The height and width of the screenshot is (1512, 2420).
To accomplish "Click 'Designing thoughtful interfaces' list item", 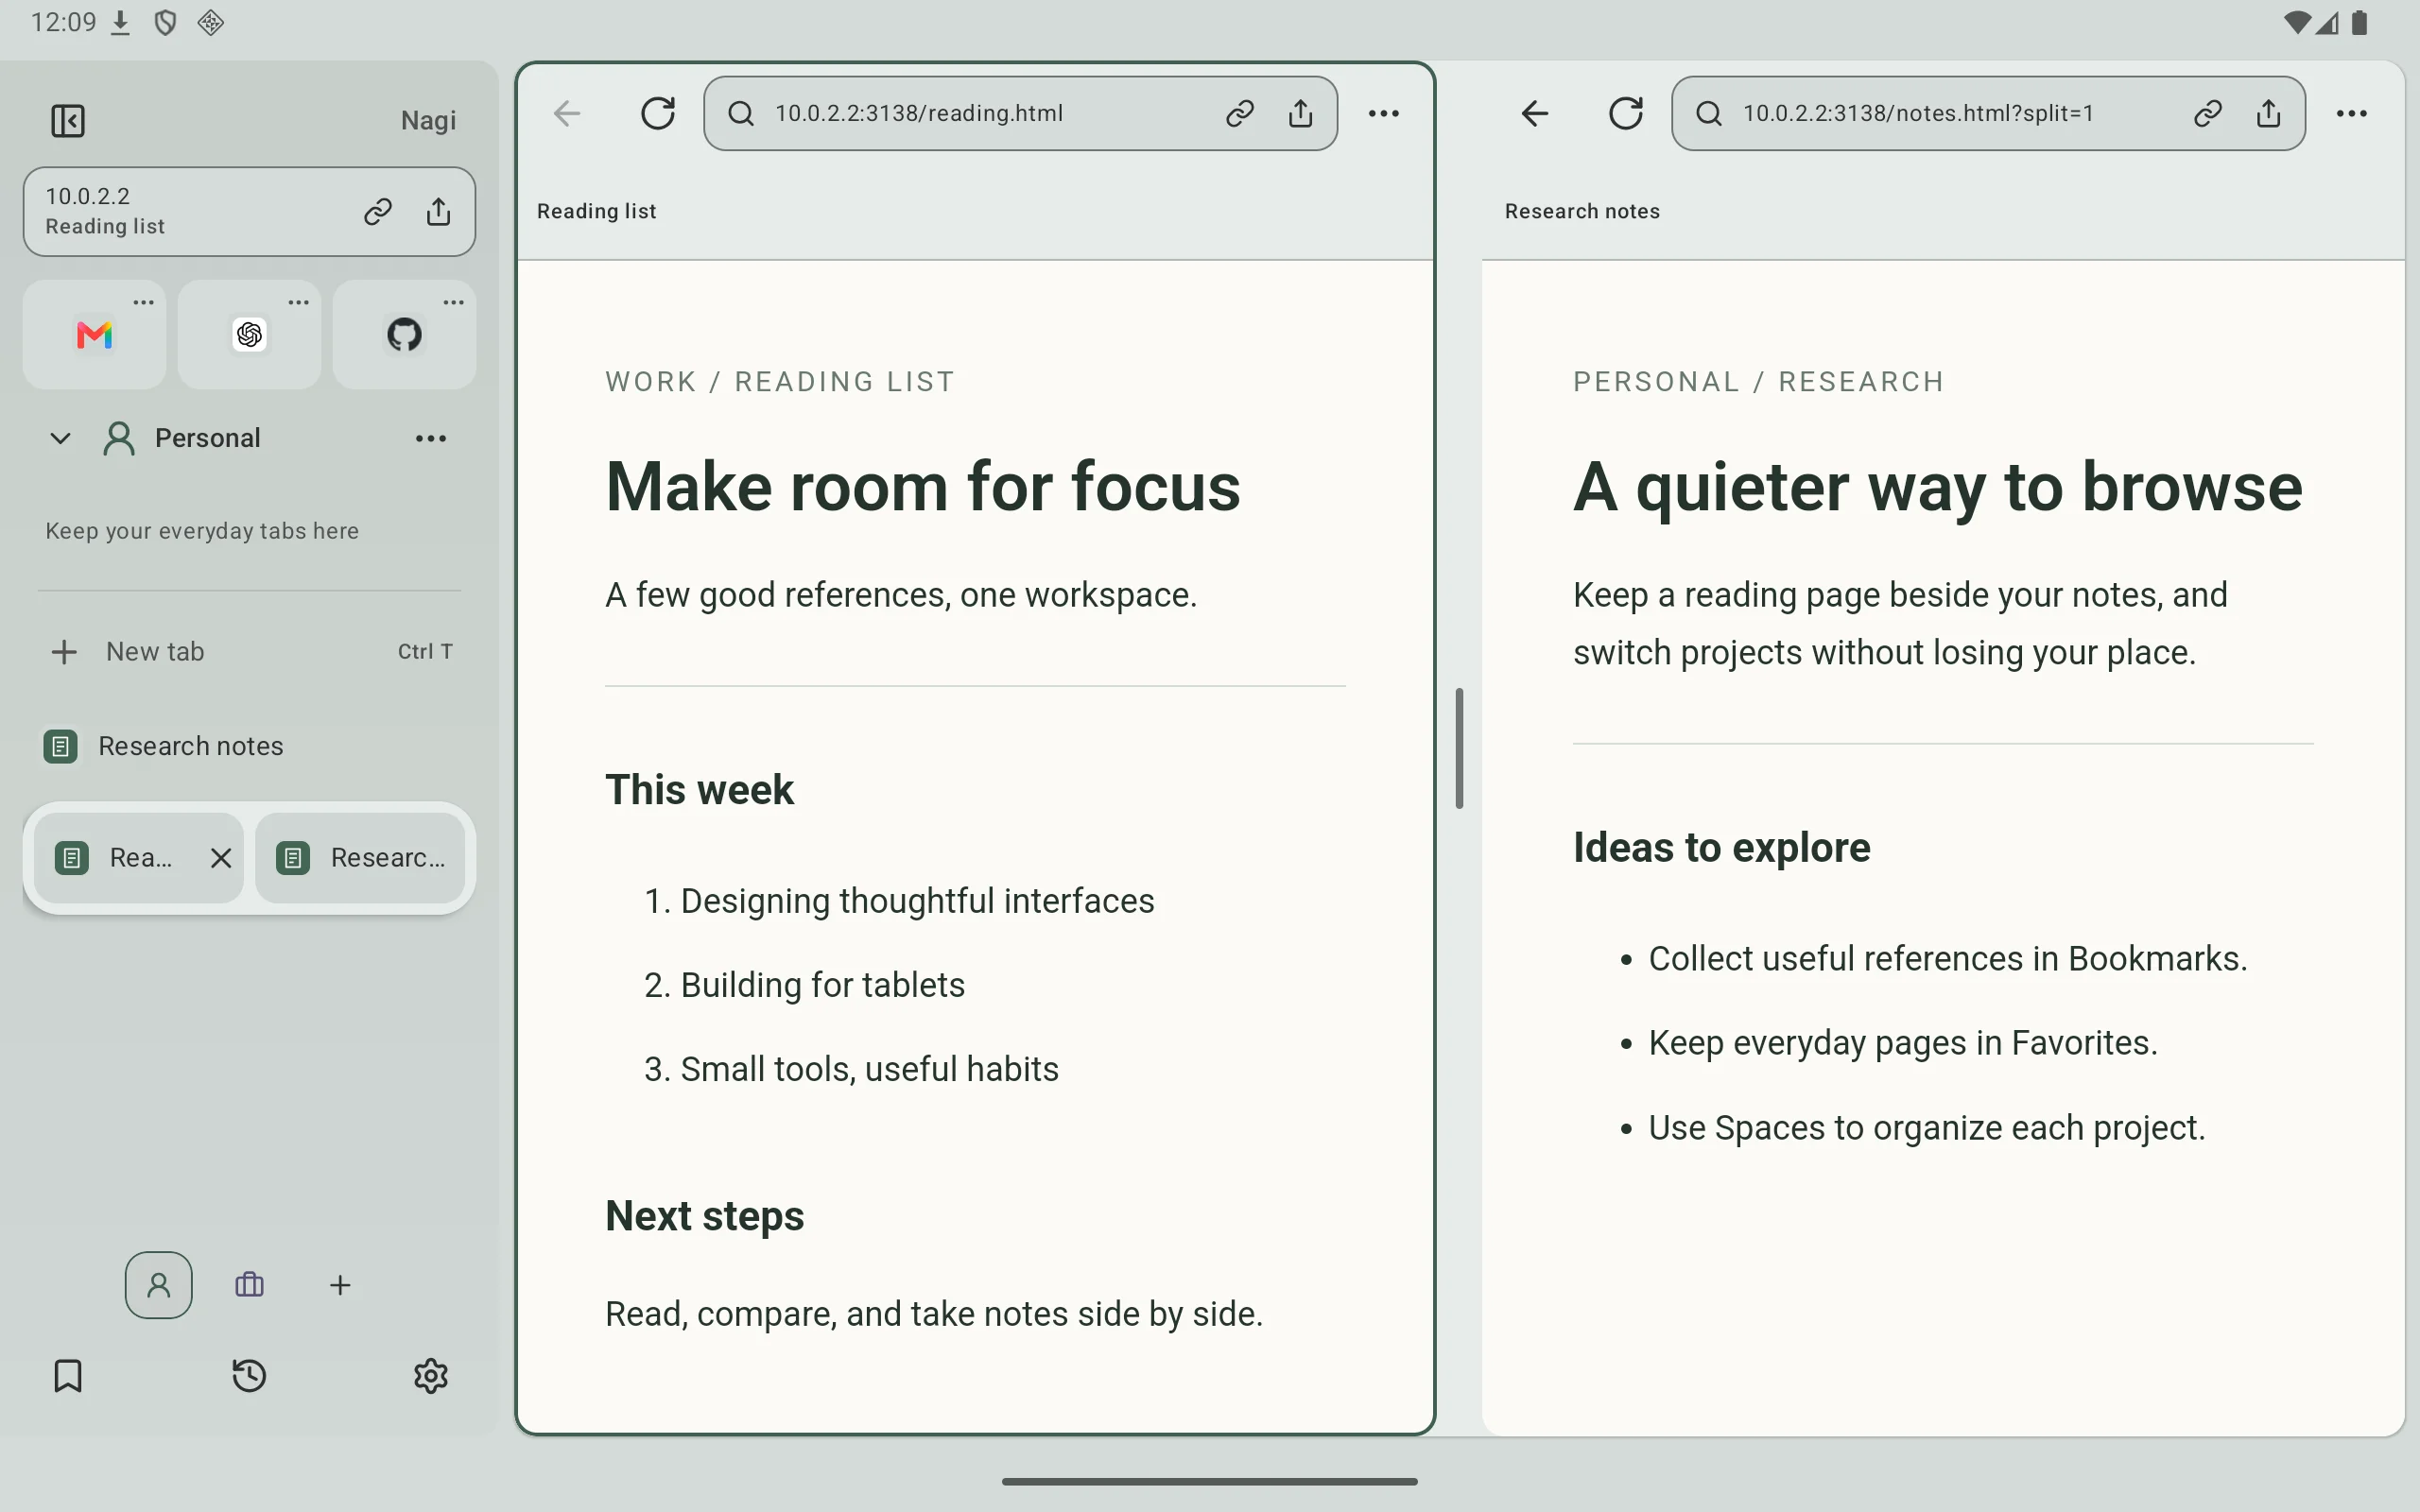I will click(917, 901).
